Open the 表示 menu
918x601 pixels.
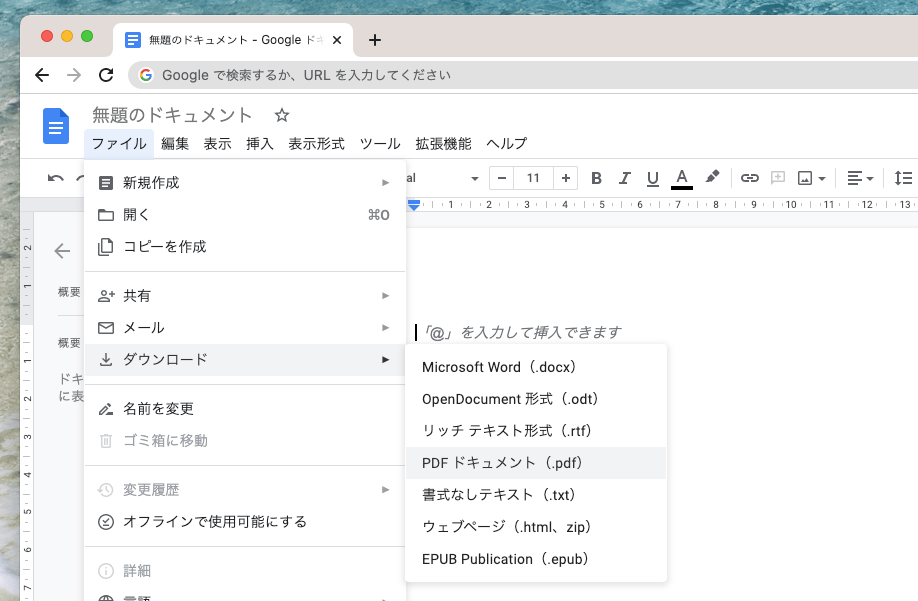[x=217, y=143]
